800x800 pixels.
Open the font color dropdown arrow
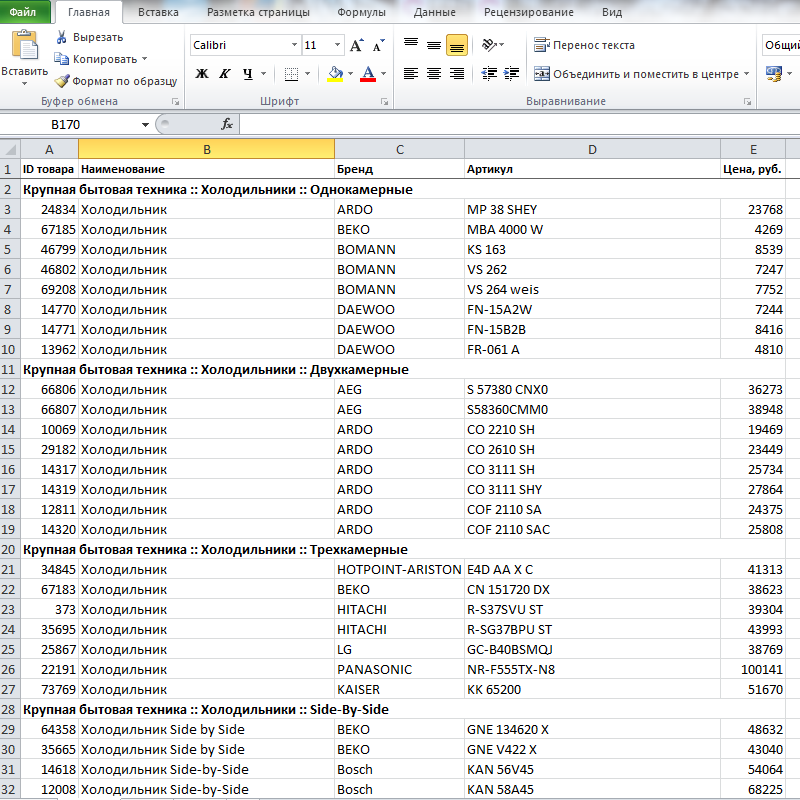point(383,74)
